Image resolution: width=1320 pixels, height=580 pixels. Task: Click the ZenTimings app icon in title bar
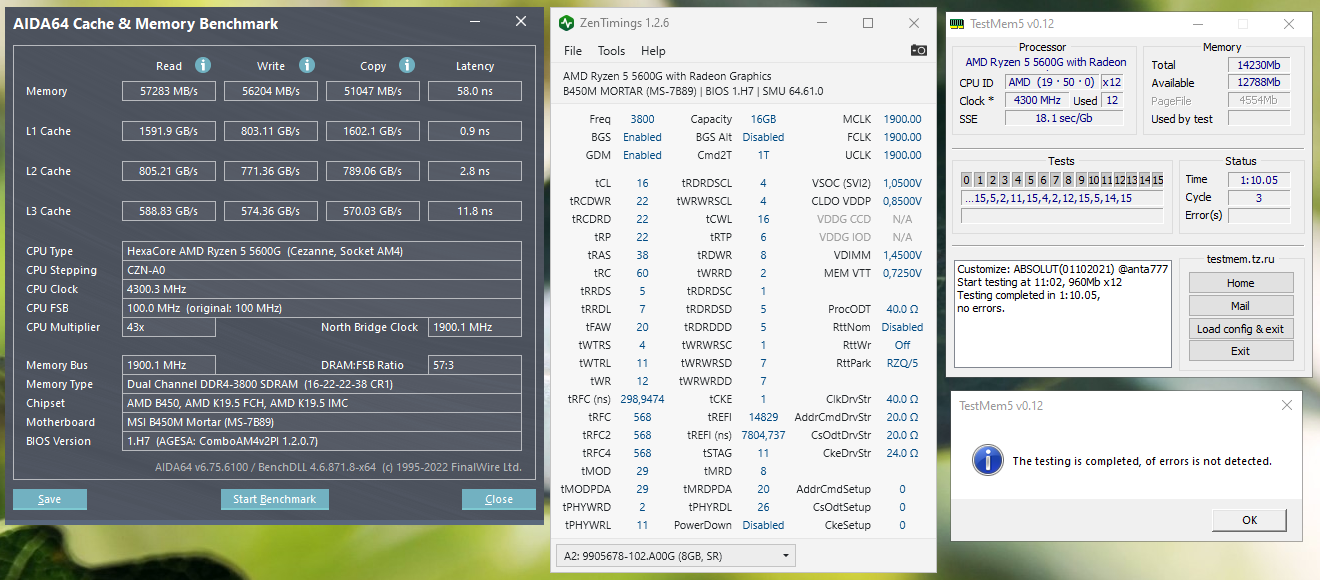coord(567,23)
